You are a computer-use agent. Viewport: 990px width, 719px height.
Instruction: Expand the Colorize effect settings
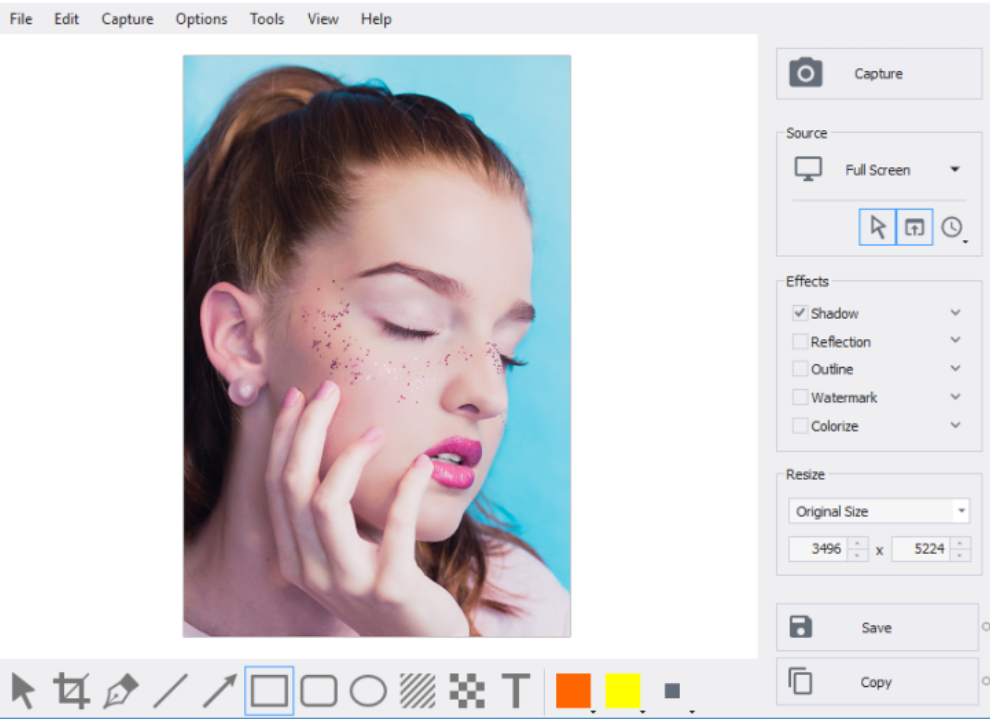(x=956, y=425)
